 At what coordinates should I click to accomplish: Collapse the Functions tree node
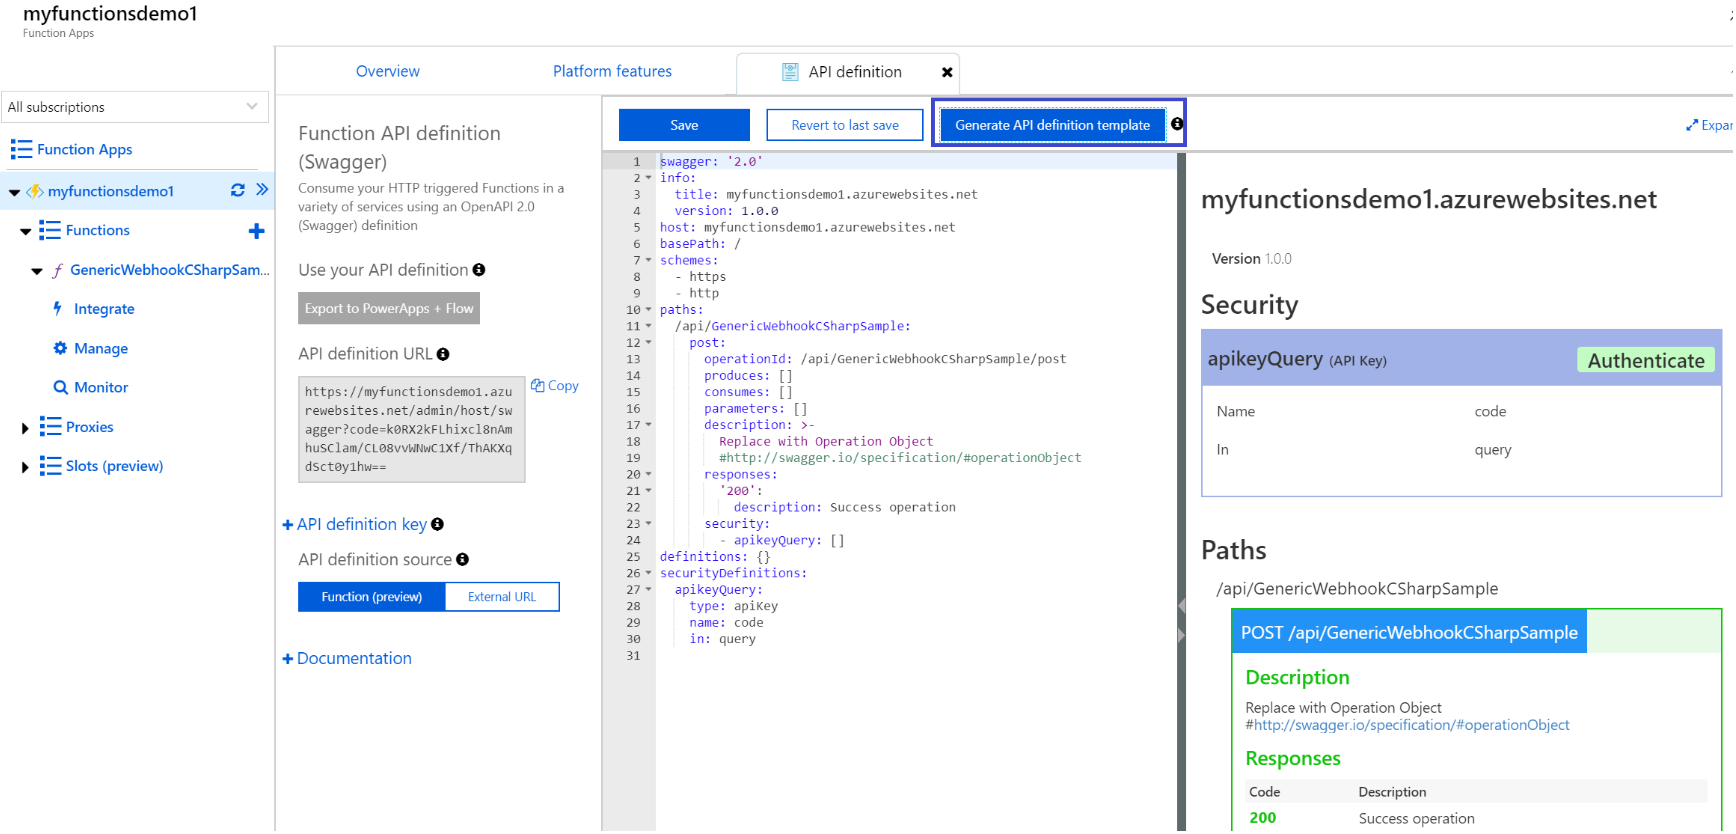click(x=26, y=232)
